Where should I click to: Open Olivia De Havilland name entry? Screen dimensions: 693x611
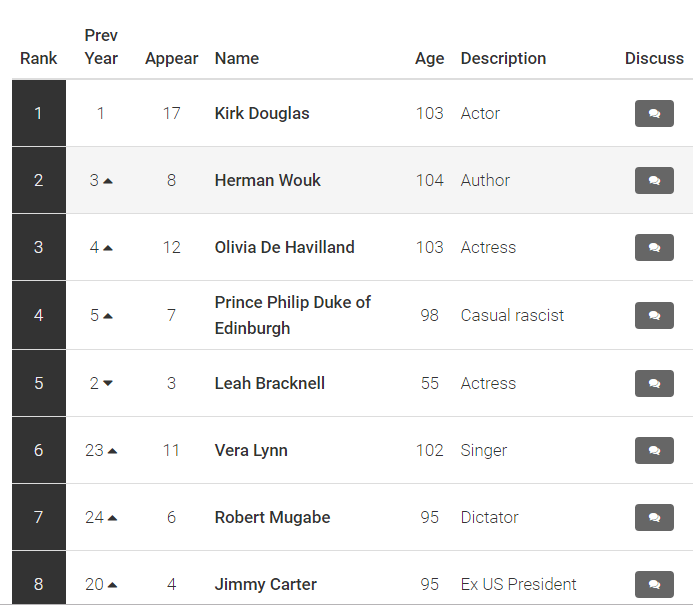[285, 248]
